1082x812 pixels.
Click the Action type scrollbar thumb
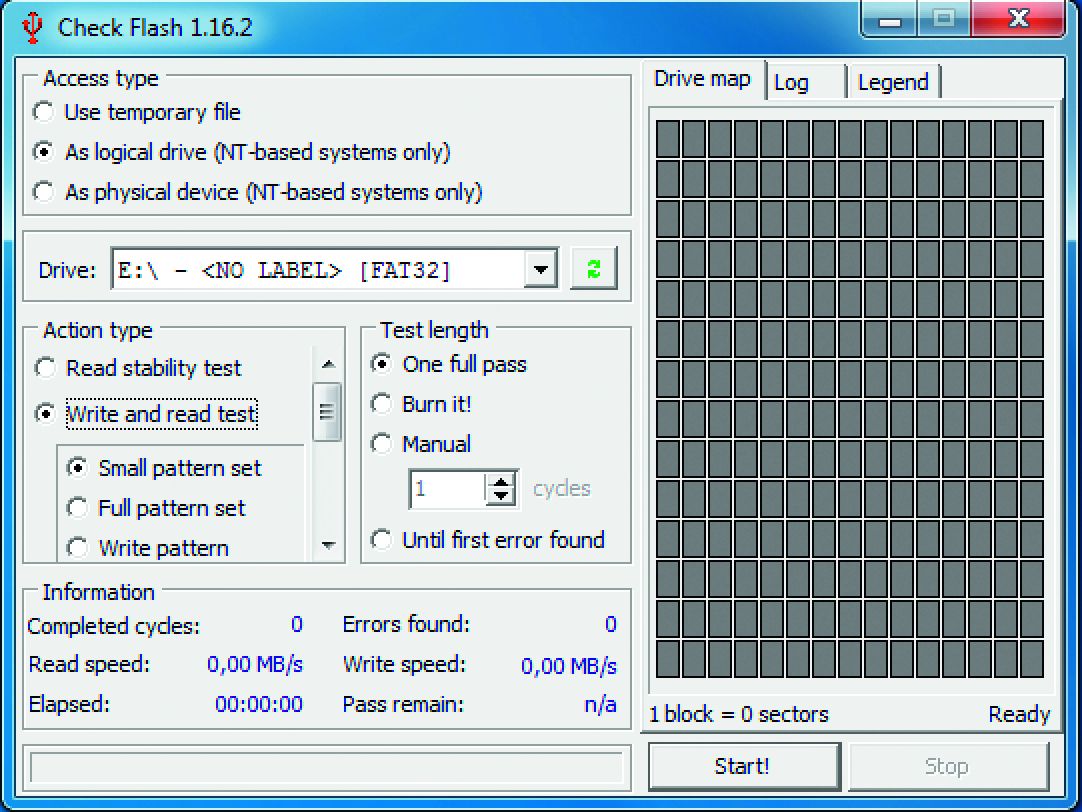(327, 412)
